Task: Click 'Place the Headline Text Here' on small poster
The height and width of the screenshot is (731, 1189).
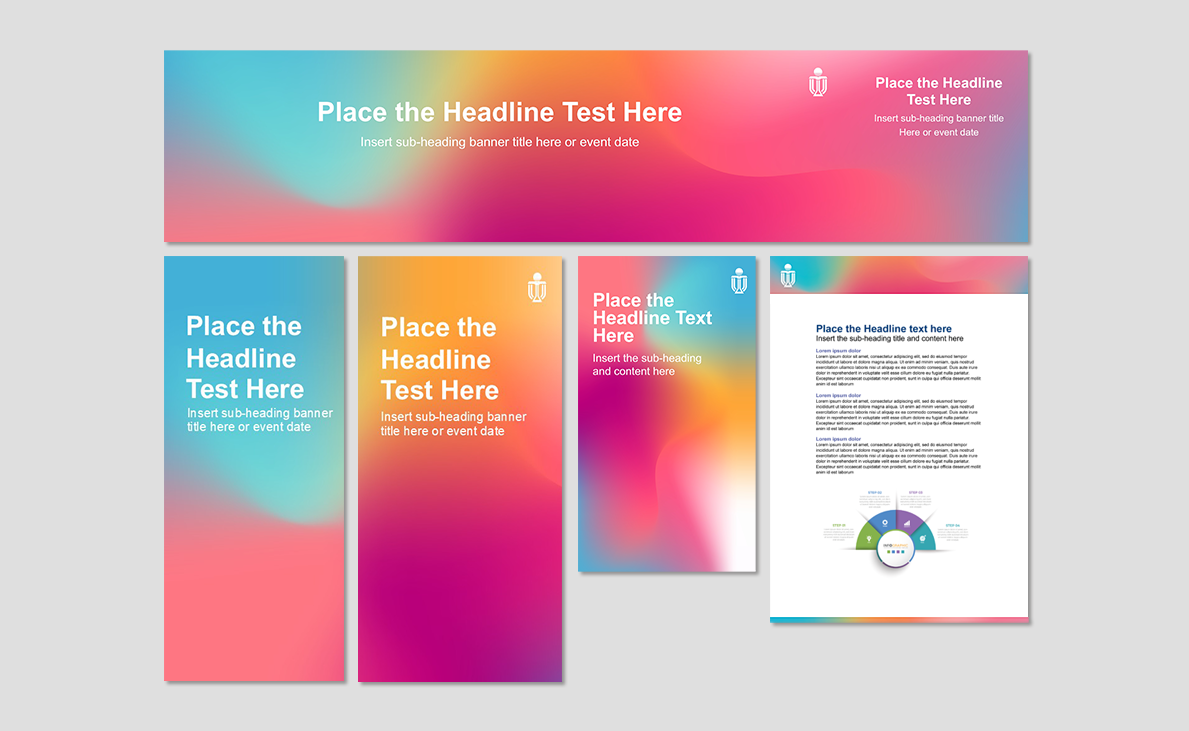Action: pos(652,318)
